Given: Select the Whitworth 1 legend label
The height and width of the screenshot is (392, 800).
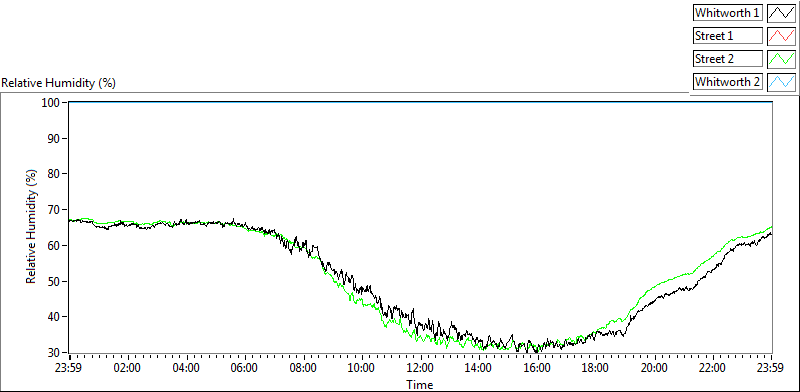Looking at the screenshot, I should pos(728,13).
